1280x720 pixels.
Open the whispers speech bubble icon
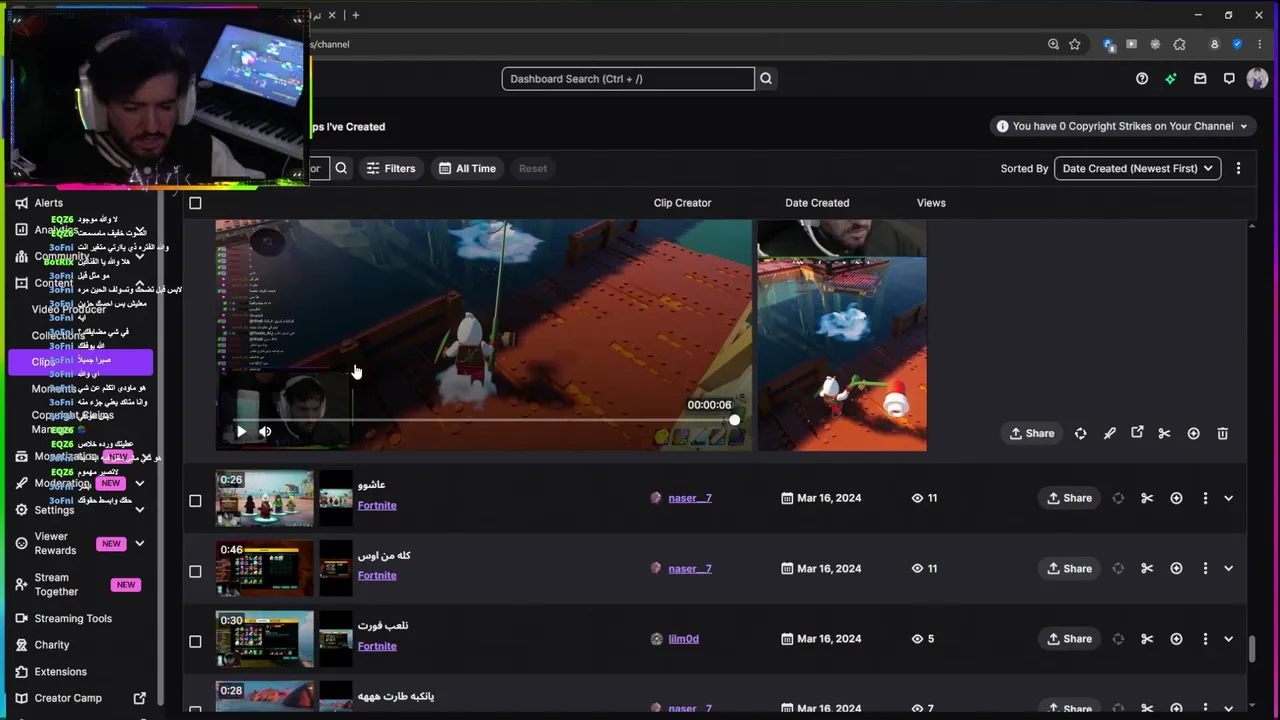pyautogui.click(x=1229, y=79)
